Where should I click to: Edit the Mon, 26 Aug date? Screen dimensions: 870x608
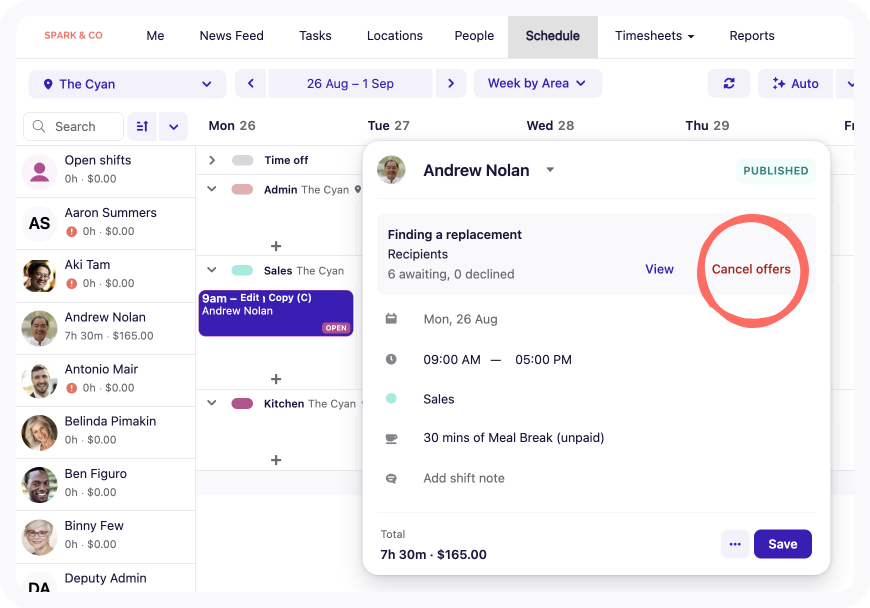460,320
